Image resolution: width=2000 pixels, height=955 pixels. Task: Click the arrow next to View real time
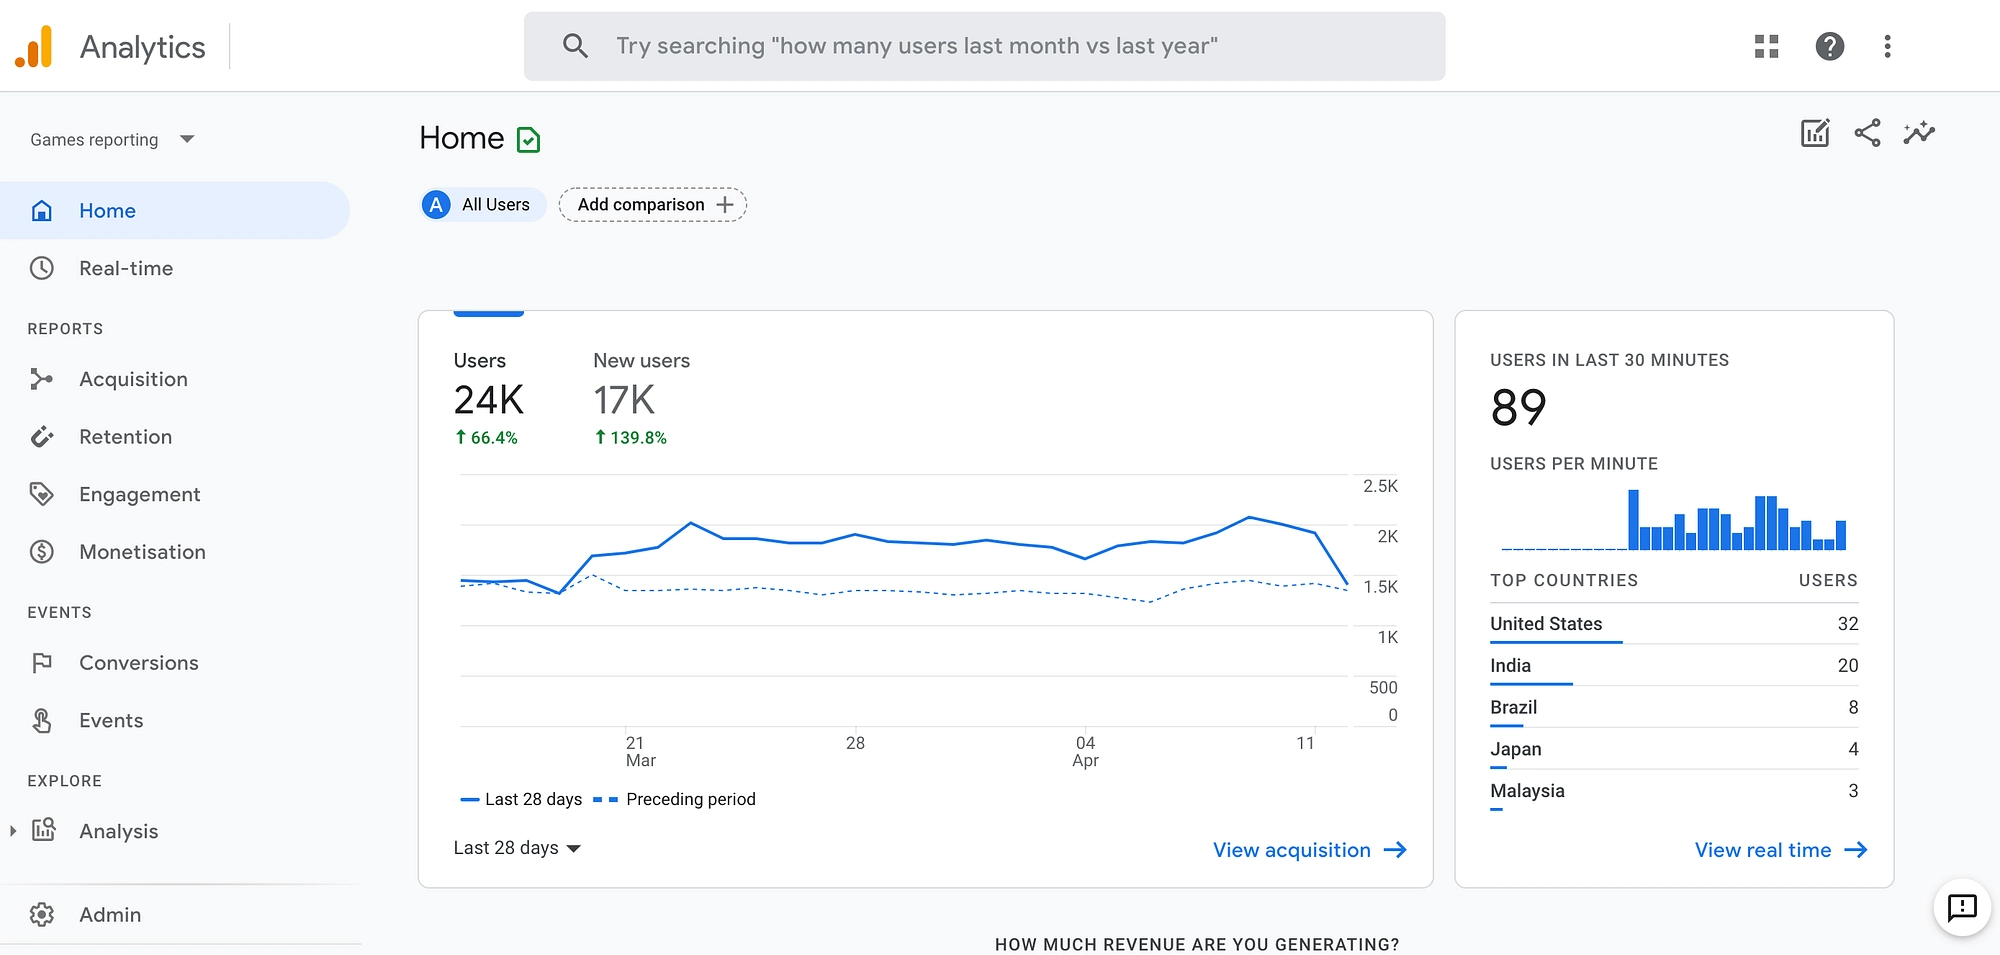point(1856,850)
